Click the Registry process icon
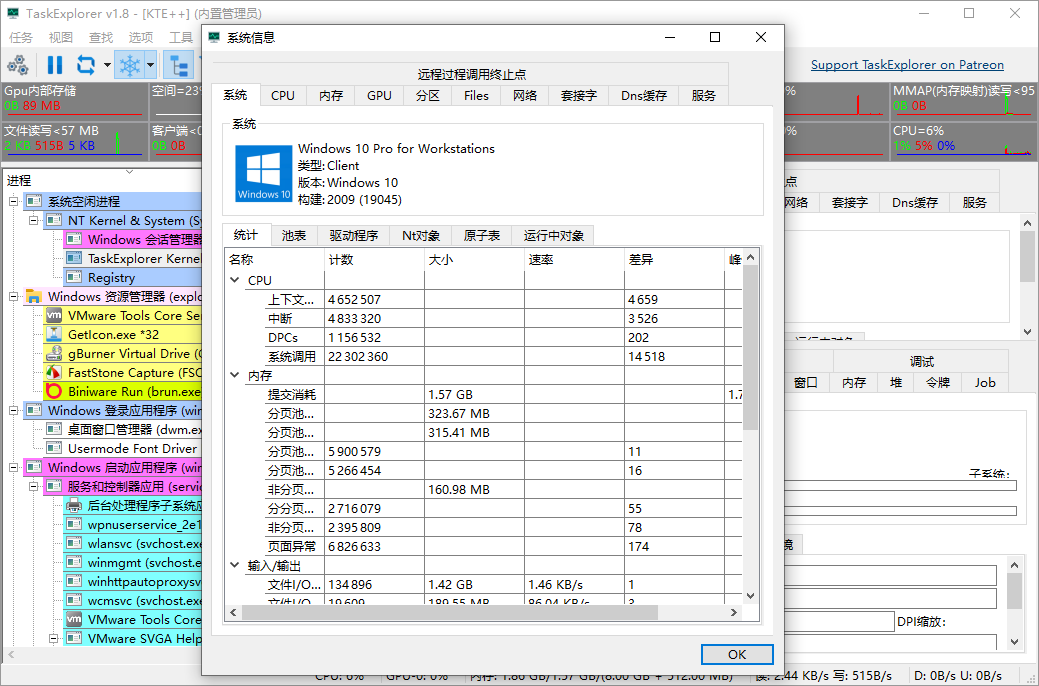Image resolution: width=1039 pixels, height=686 pixels. 74,278
